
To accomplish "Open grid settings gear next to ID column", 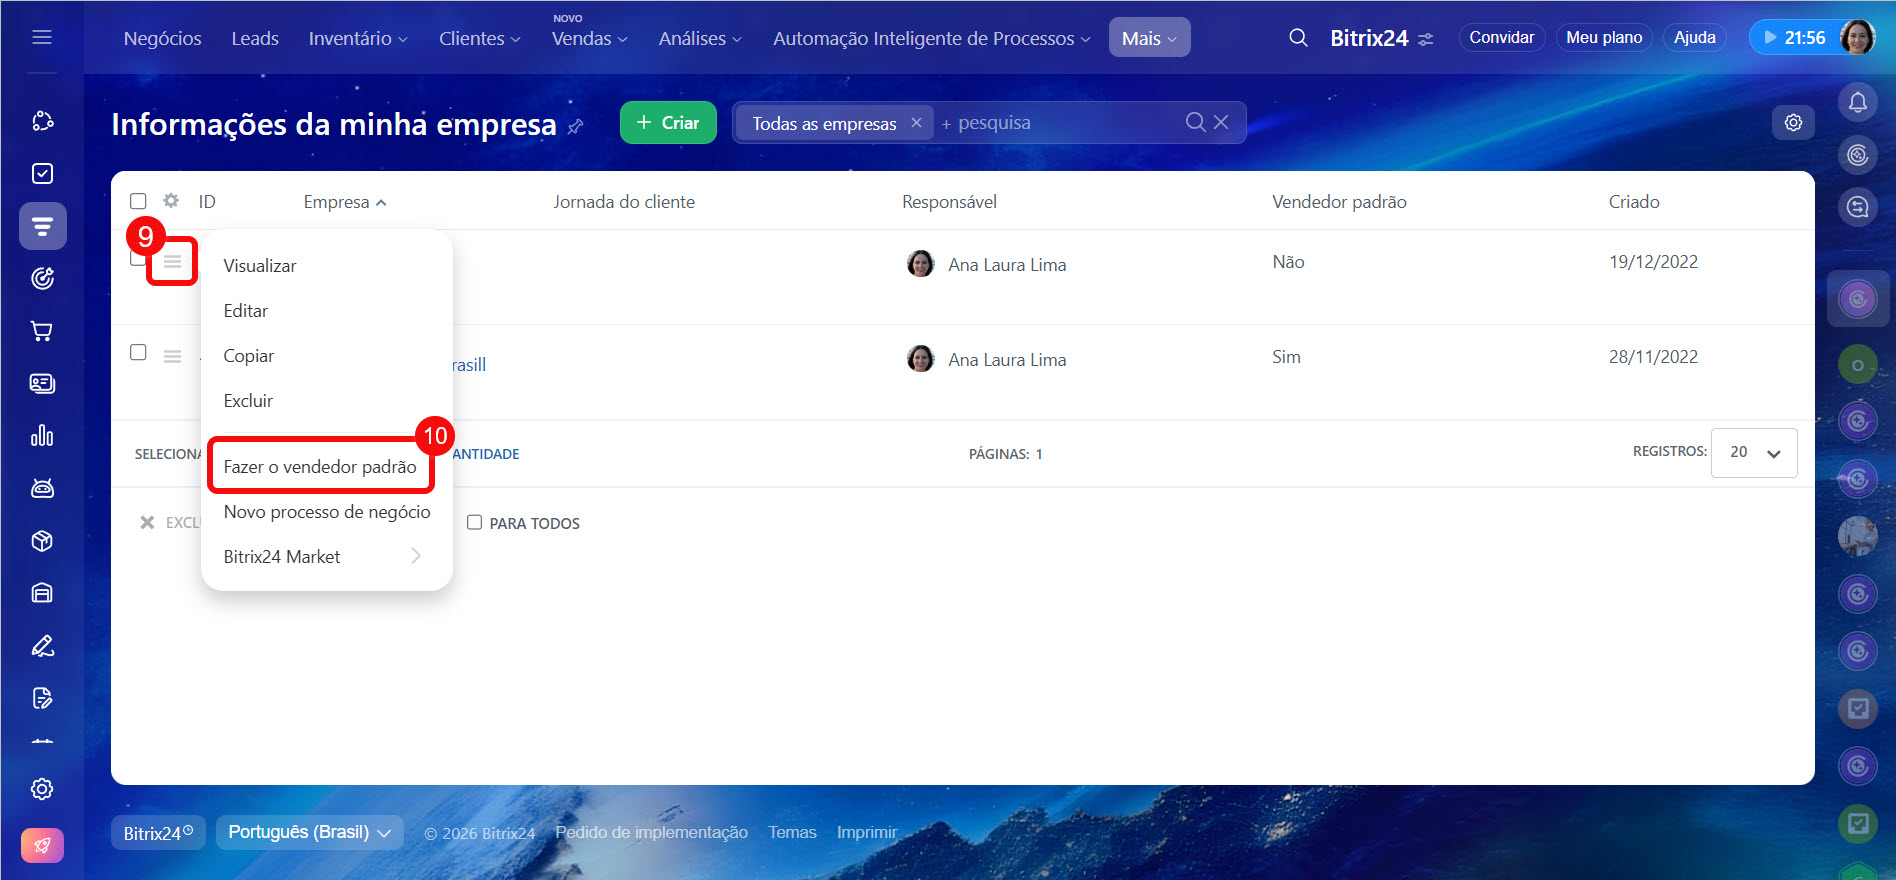I will coord(171,201).
